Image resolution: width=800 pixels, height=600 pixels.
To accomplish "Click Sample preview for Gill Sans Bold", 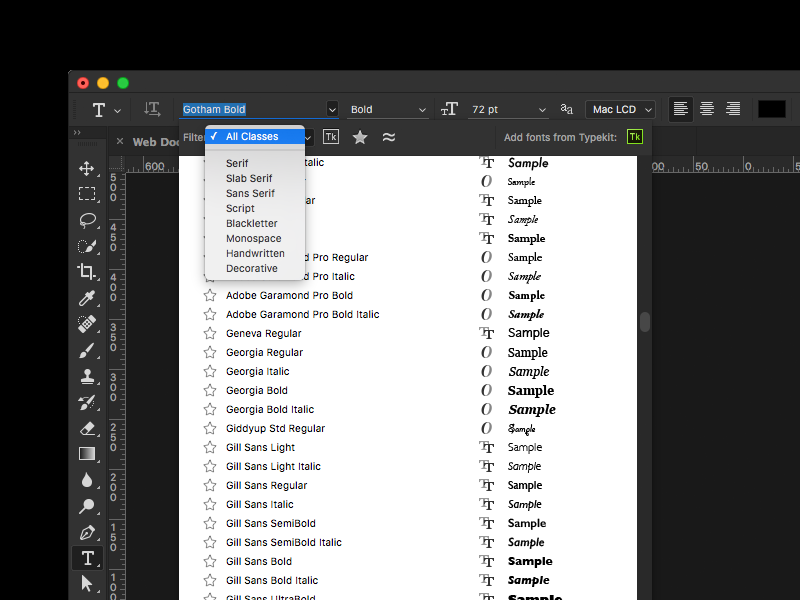I will (x=530, y=561).
